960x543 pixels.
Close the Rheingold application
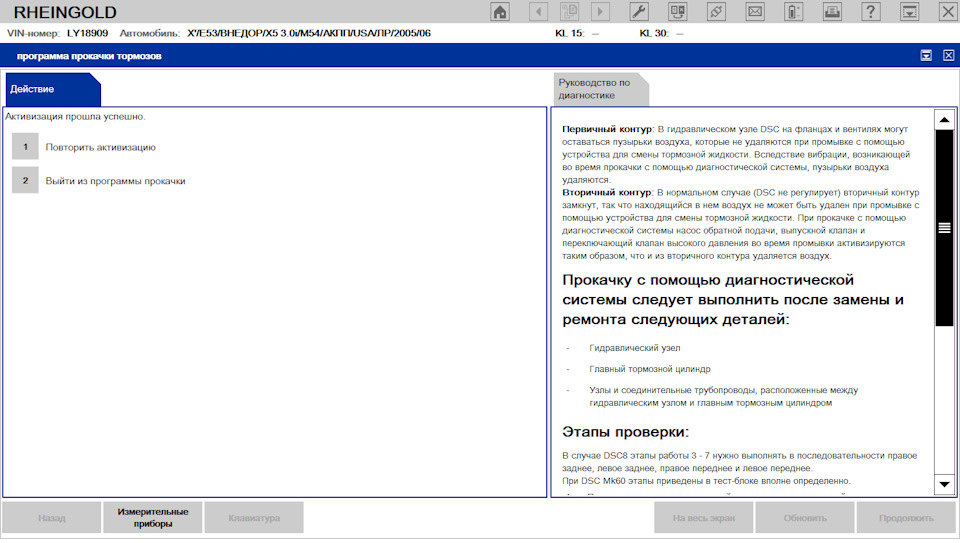click(947, 12)
